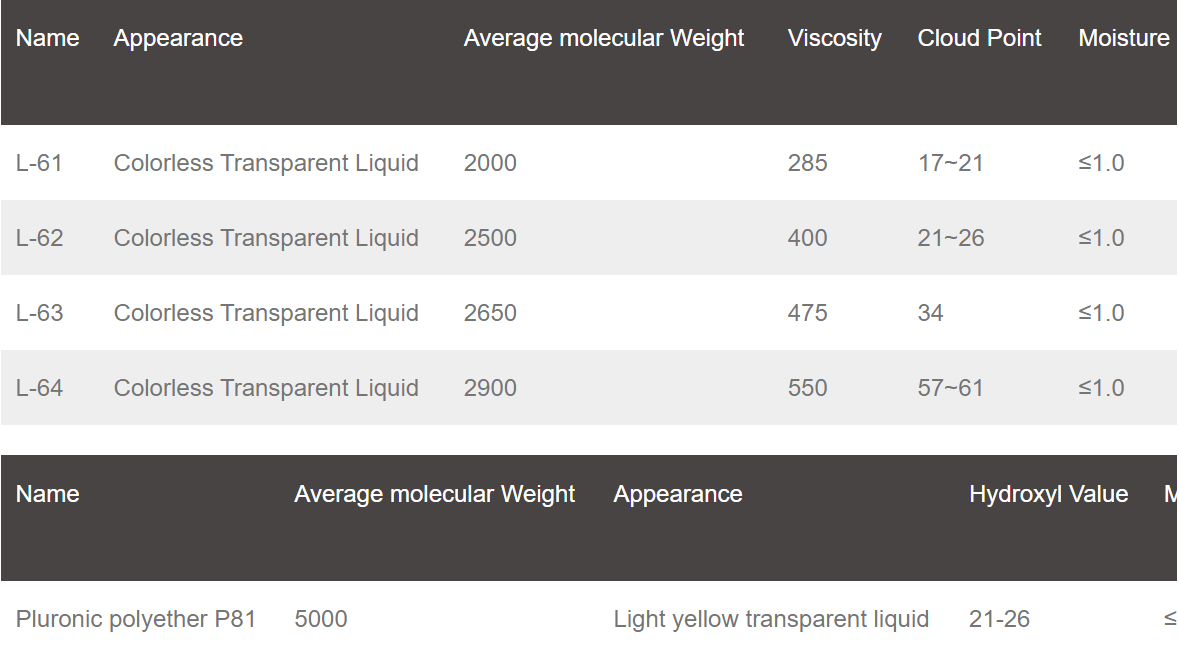1179x658 pixels.
Task: Select the Moisture column header
Action: click(x=1124, y=38)
